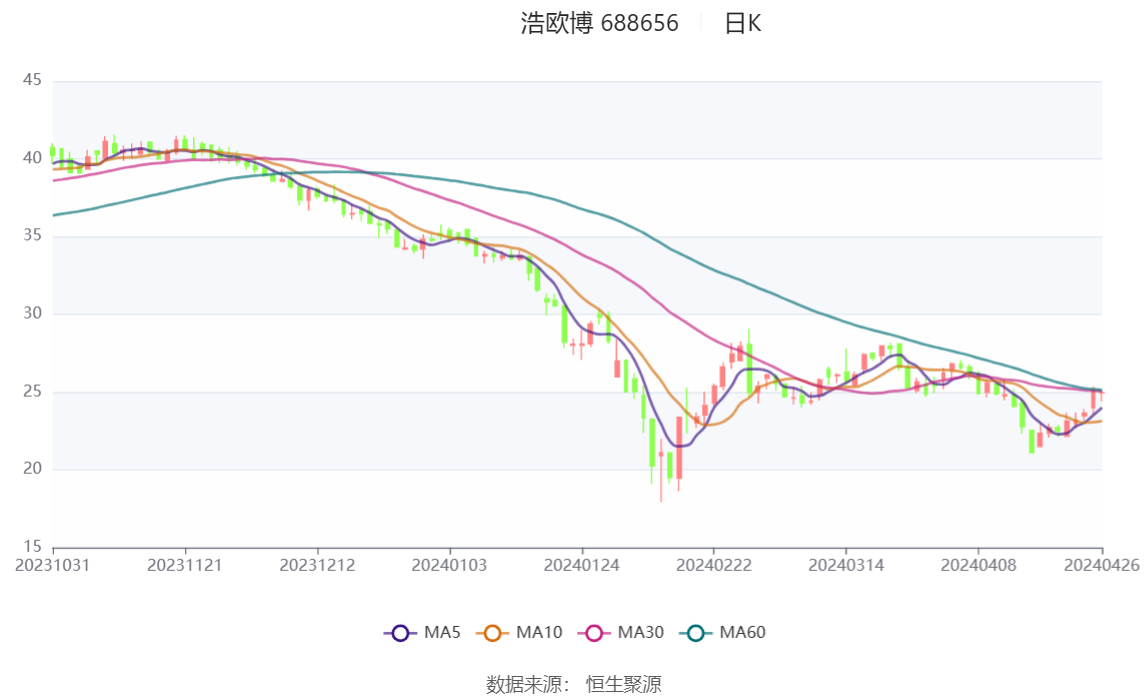Toggle the MA60 legend line
Screen dimensions: 1148x699
723,632
